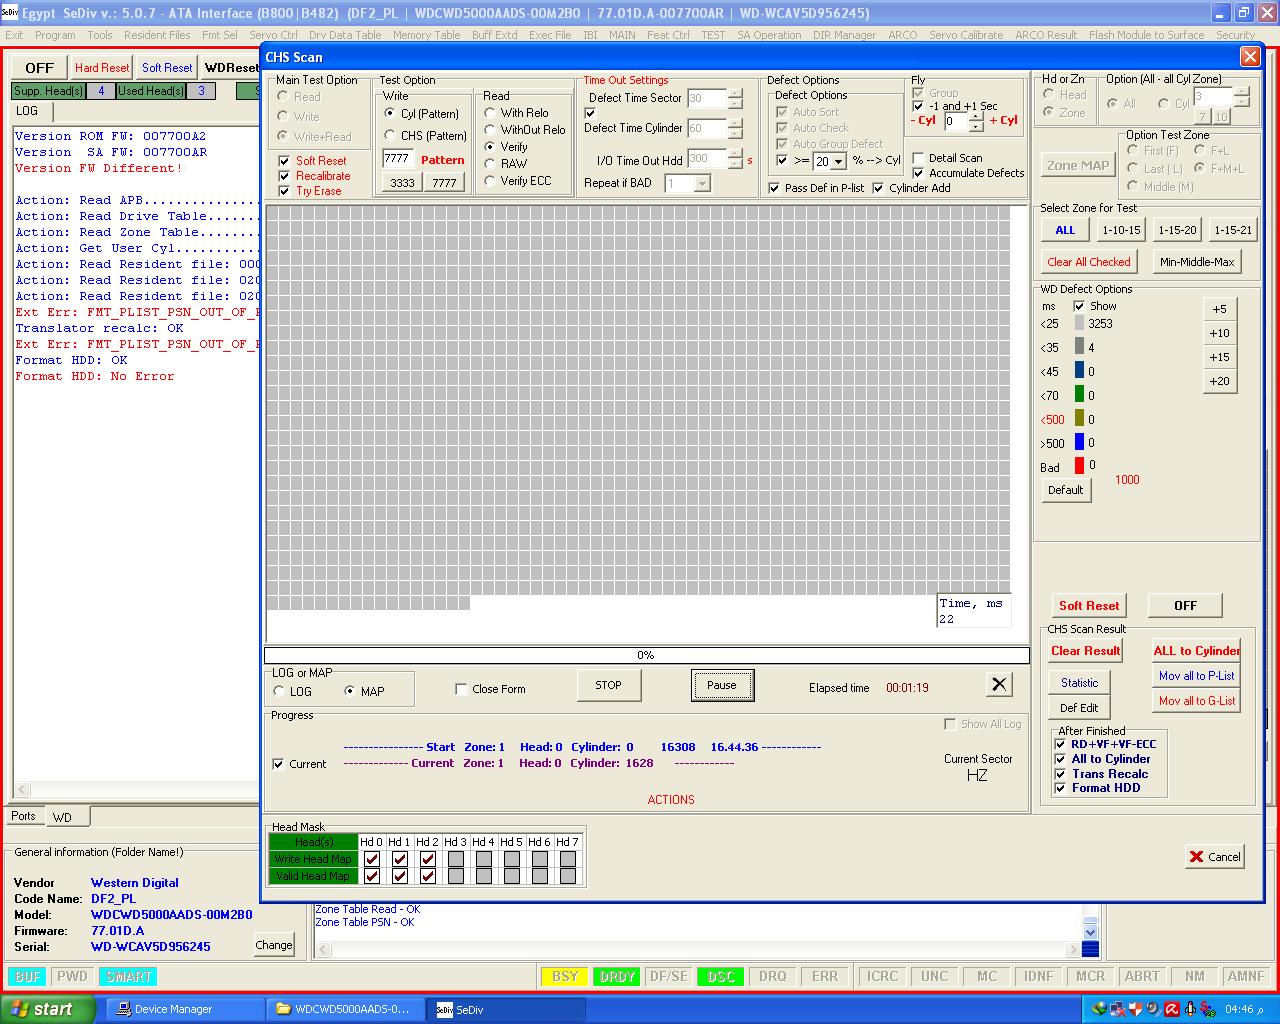The width and height of the screenshot is (1280, 1024).
Task: Click the scan progress bar at 0%
Action: click(646, 655)
